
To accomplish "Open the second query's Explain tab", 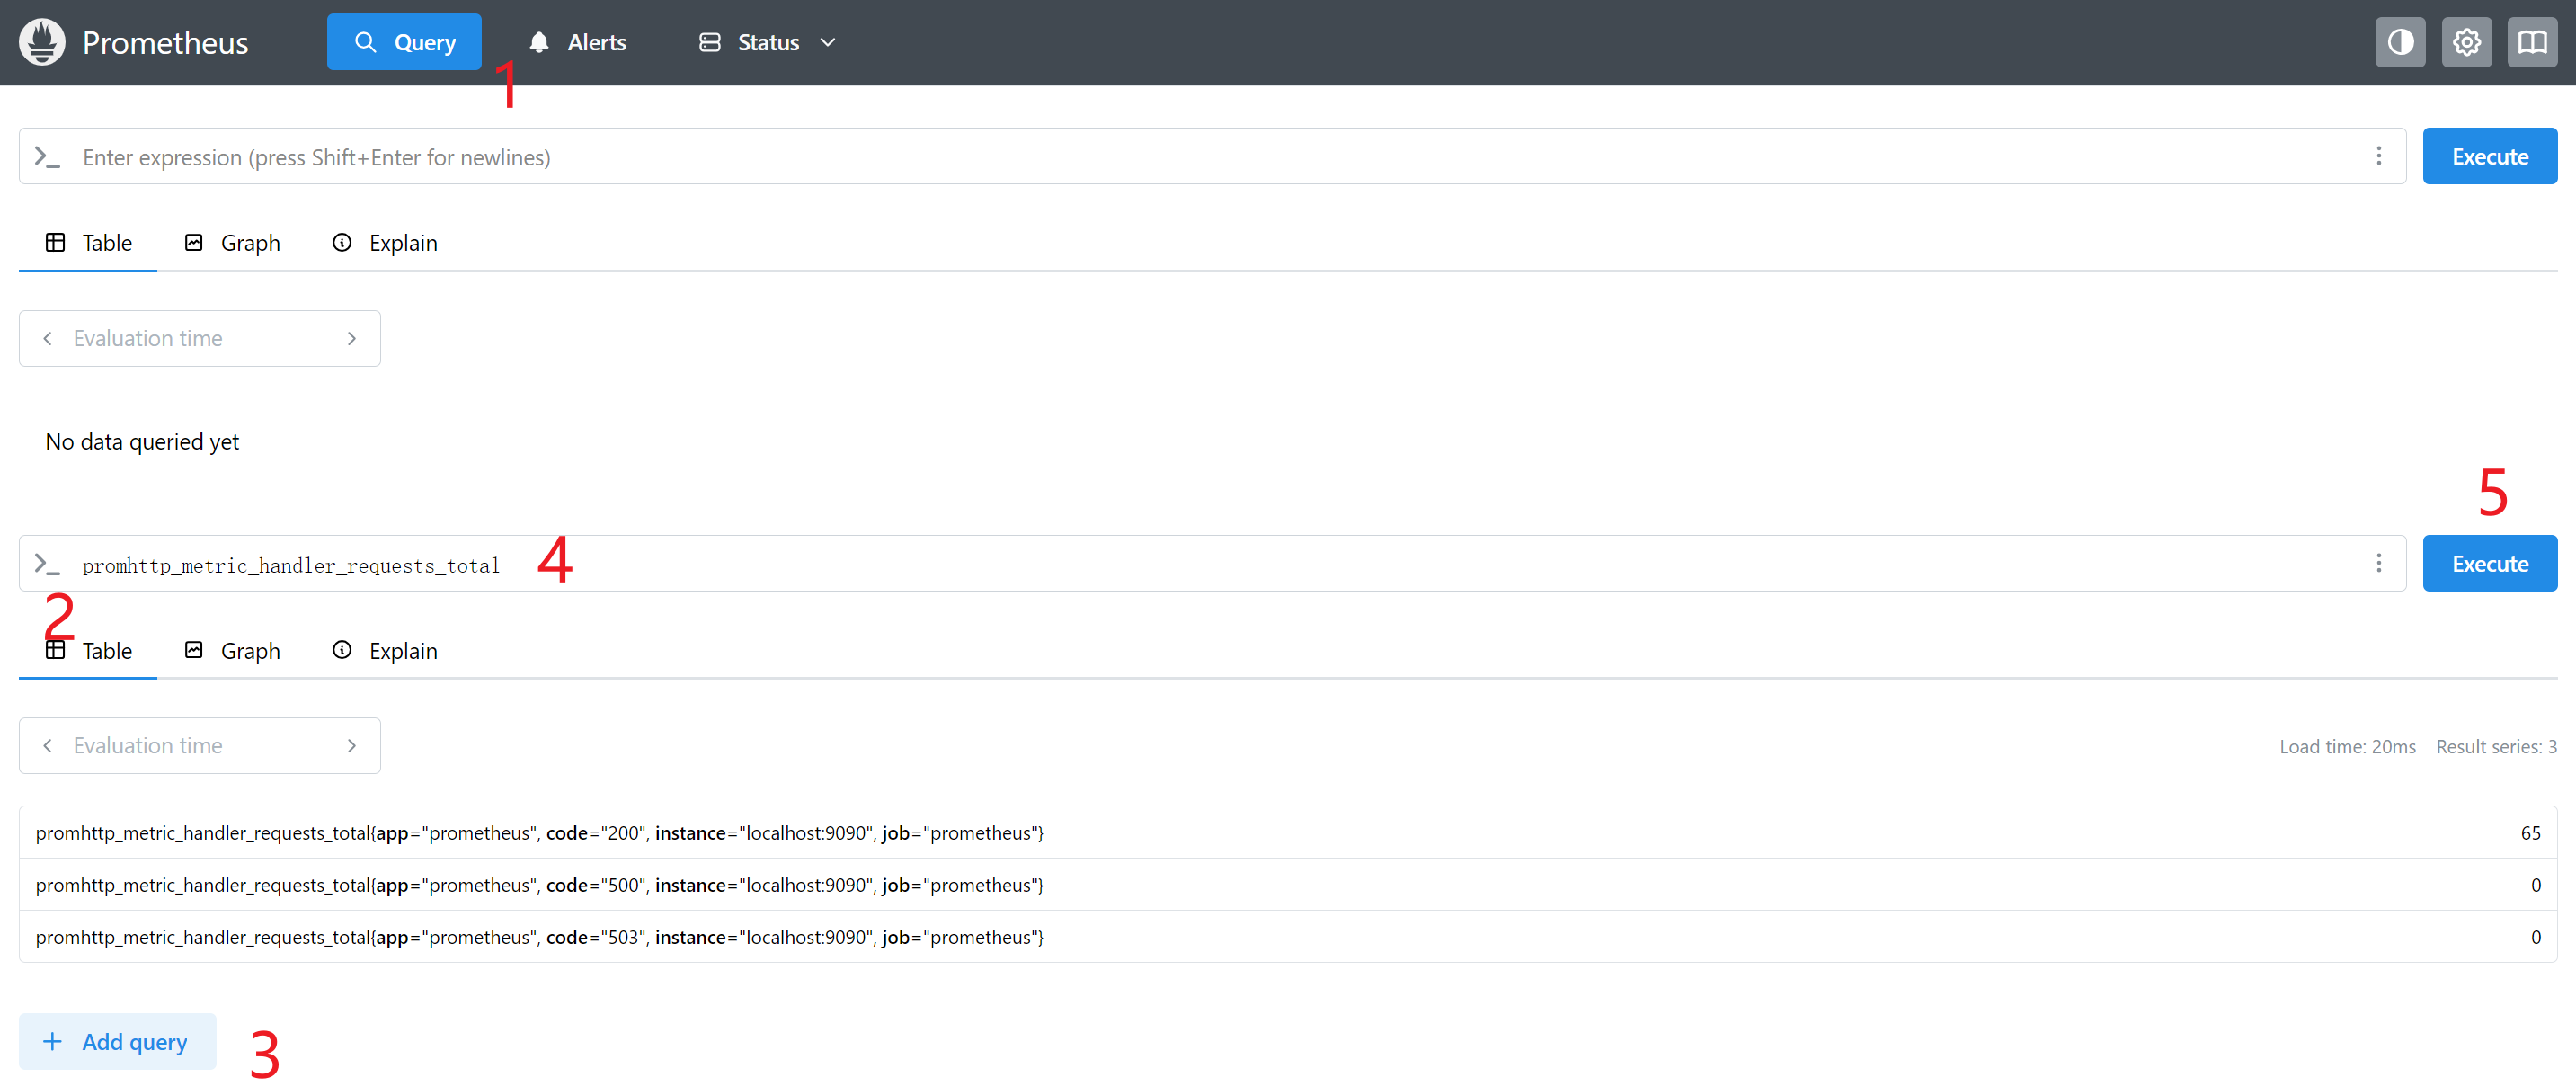I will point(384,651).
